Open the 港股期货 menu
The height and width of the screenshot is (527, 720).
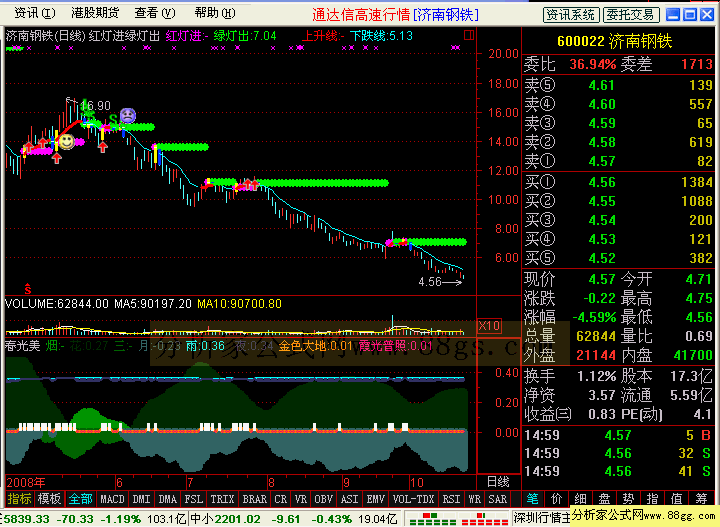point(95,13)
